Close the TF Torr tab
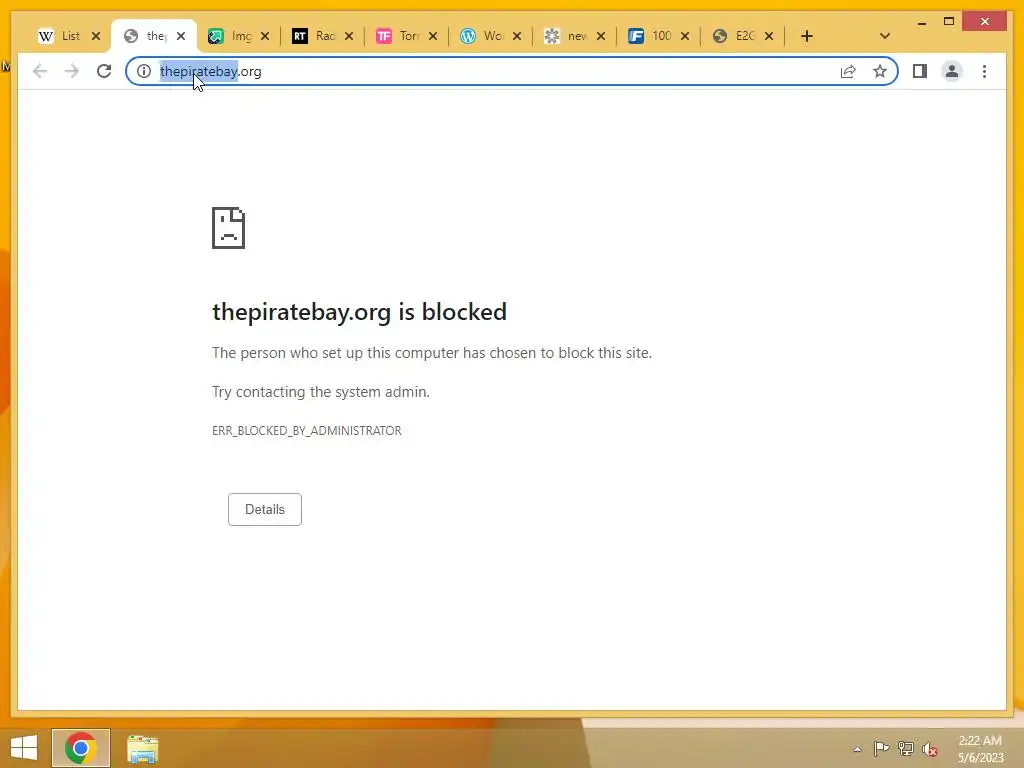Image resolution: width=1024 pixels, height=768 pixels. coord(432,36)
